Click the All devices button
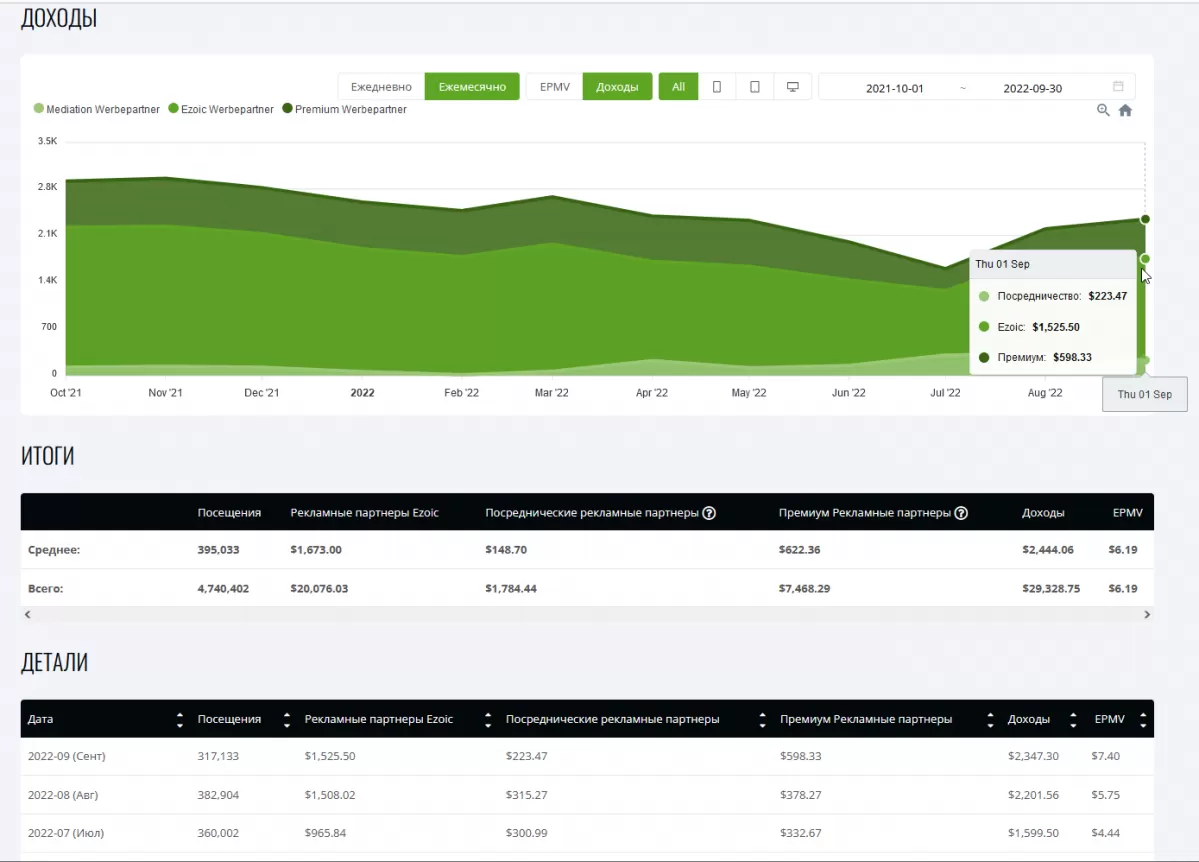 [678, 87]
